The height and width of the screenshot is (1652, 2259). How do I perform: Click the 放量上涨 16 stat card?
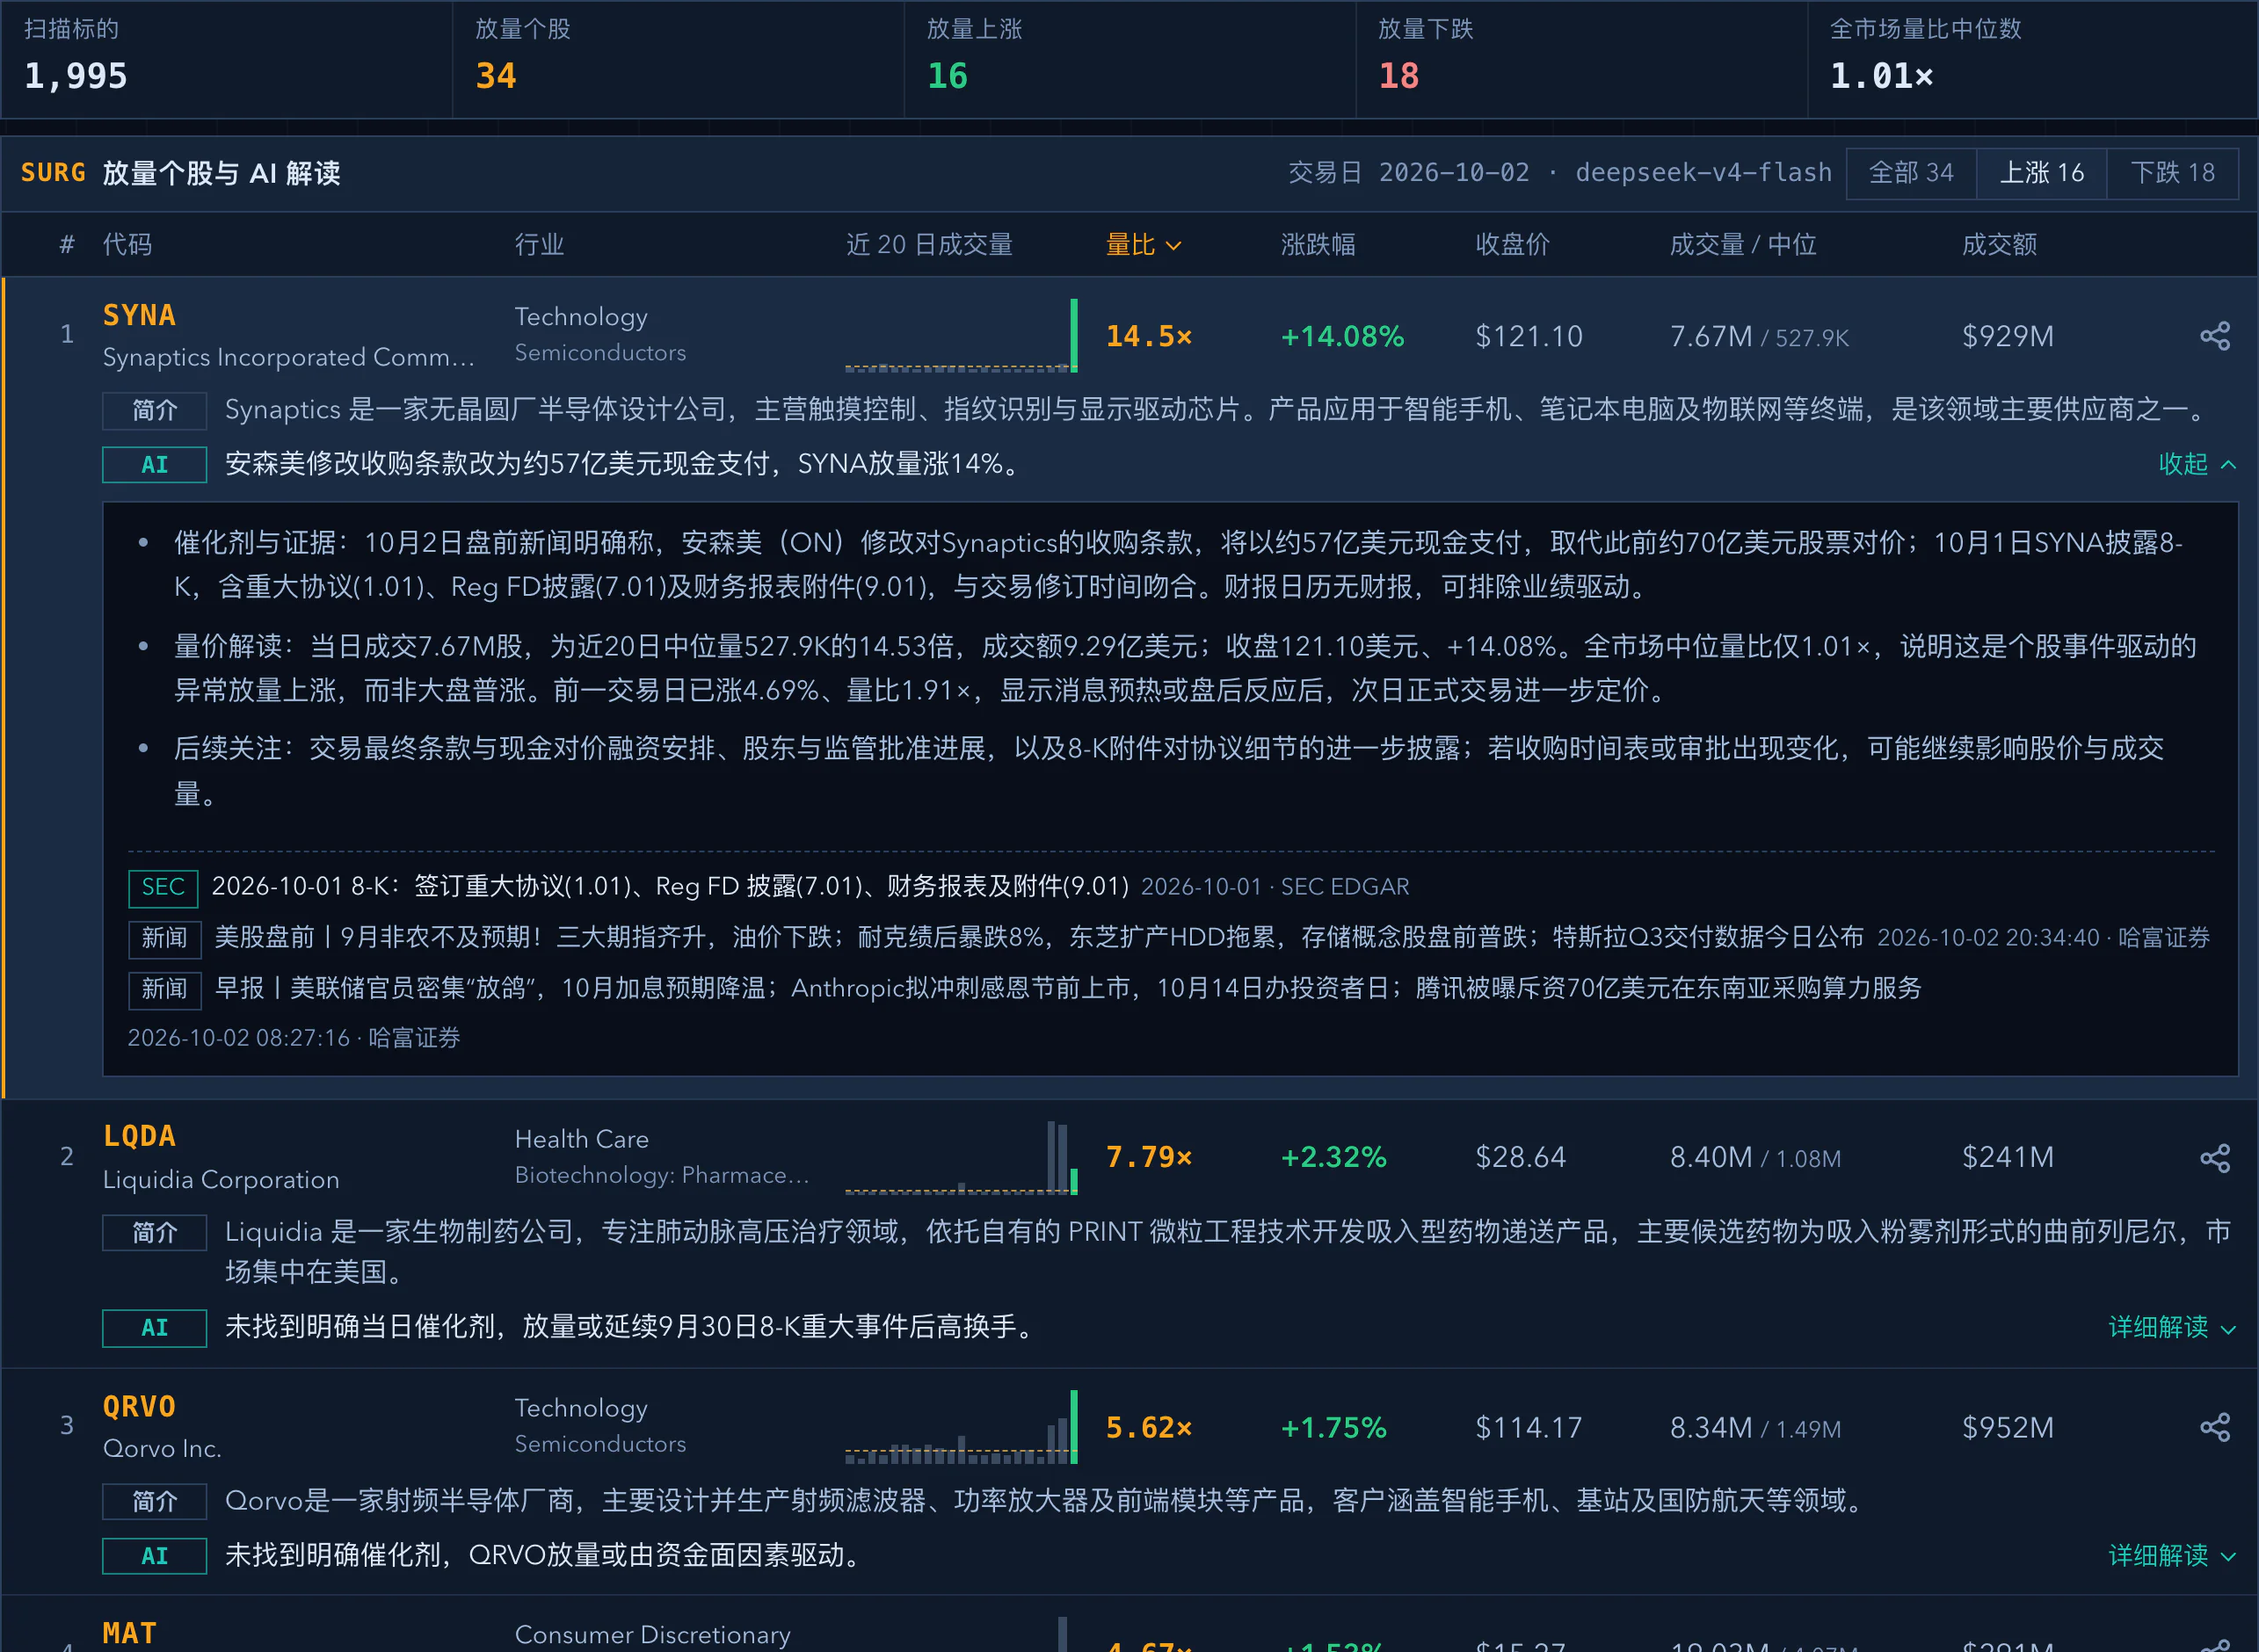click(x=1130, y=59)
